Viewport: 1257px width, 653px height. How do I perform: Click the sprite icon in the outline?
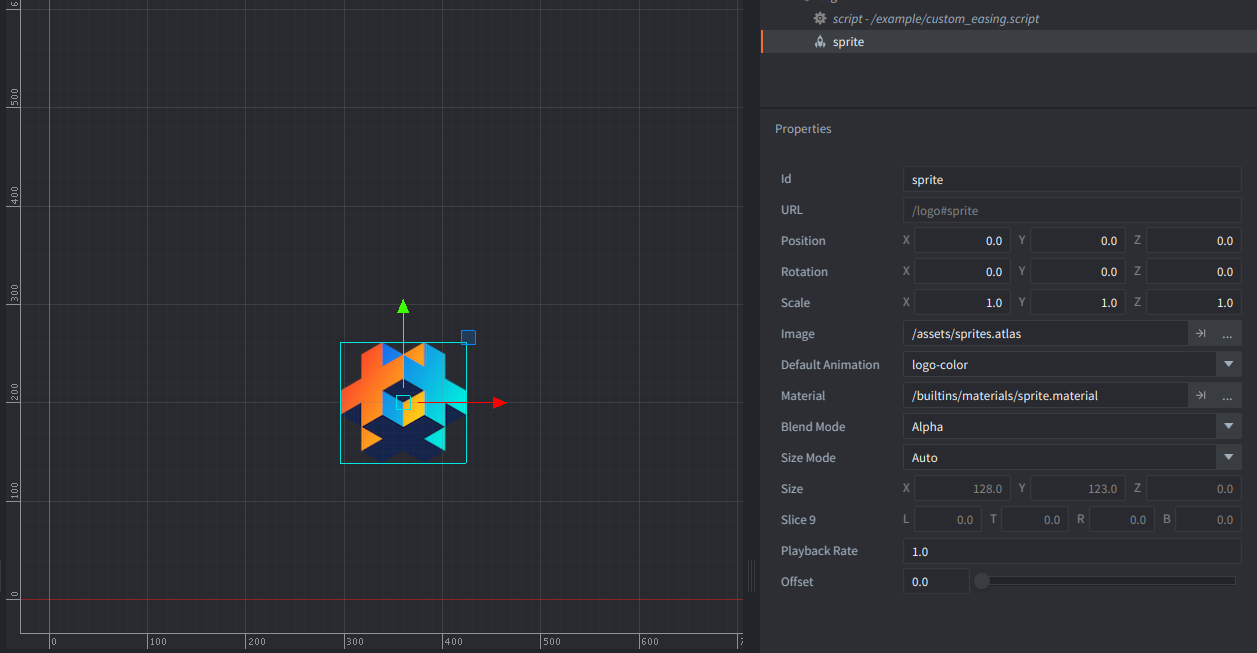pos(820,42)
